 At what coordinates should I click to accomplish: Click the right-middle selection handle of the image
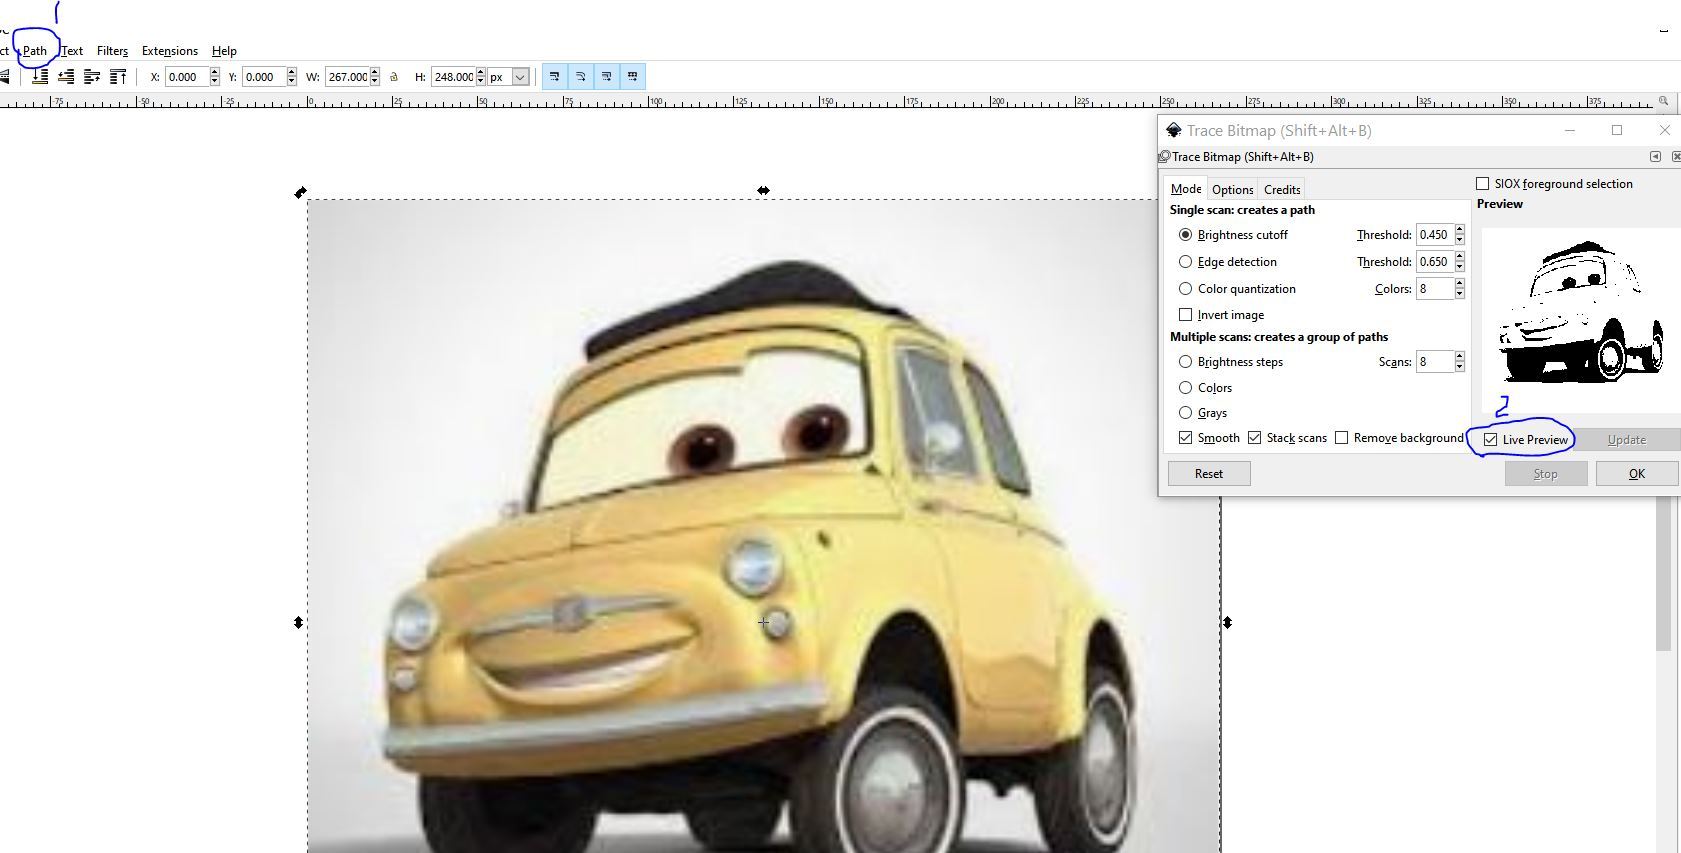1227,622
